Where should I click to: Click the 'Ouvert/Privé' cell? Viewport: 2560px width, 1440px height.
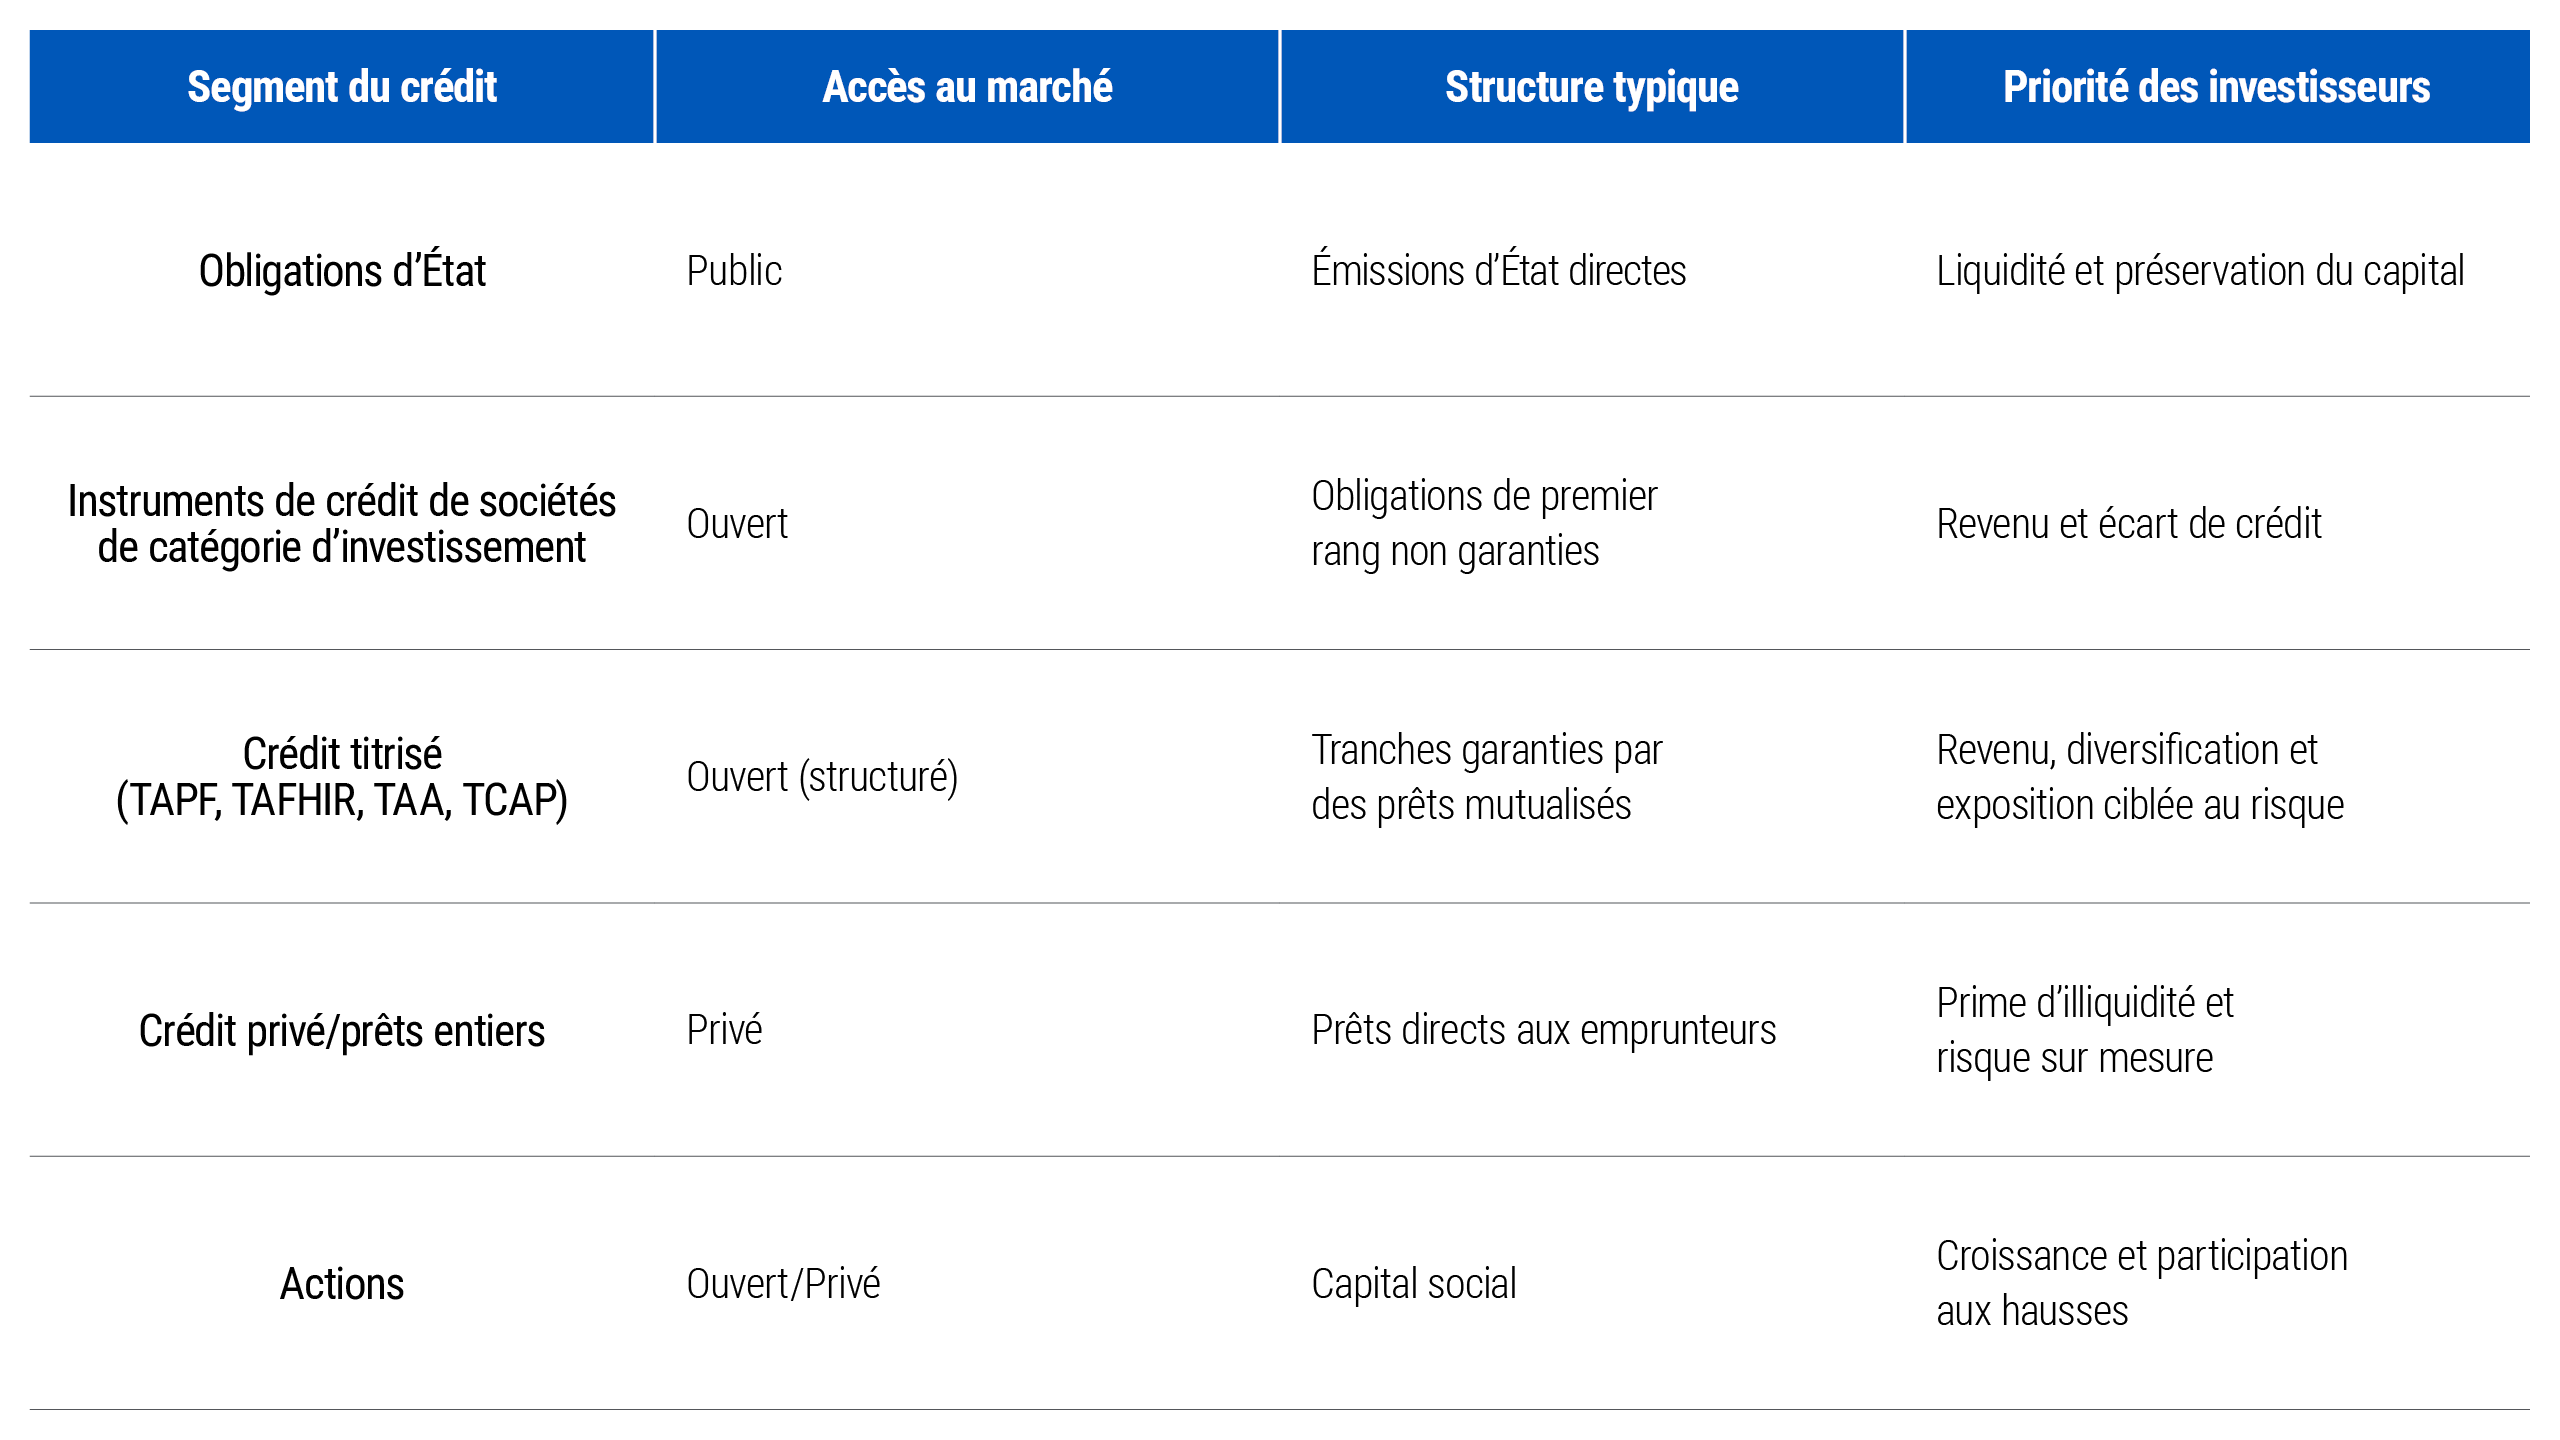(x=783, y=1284)
